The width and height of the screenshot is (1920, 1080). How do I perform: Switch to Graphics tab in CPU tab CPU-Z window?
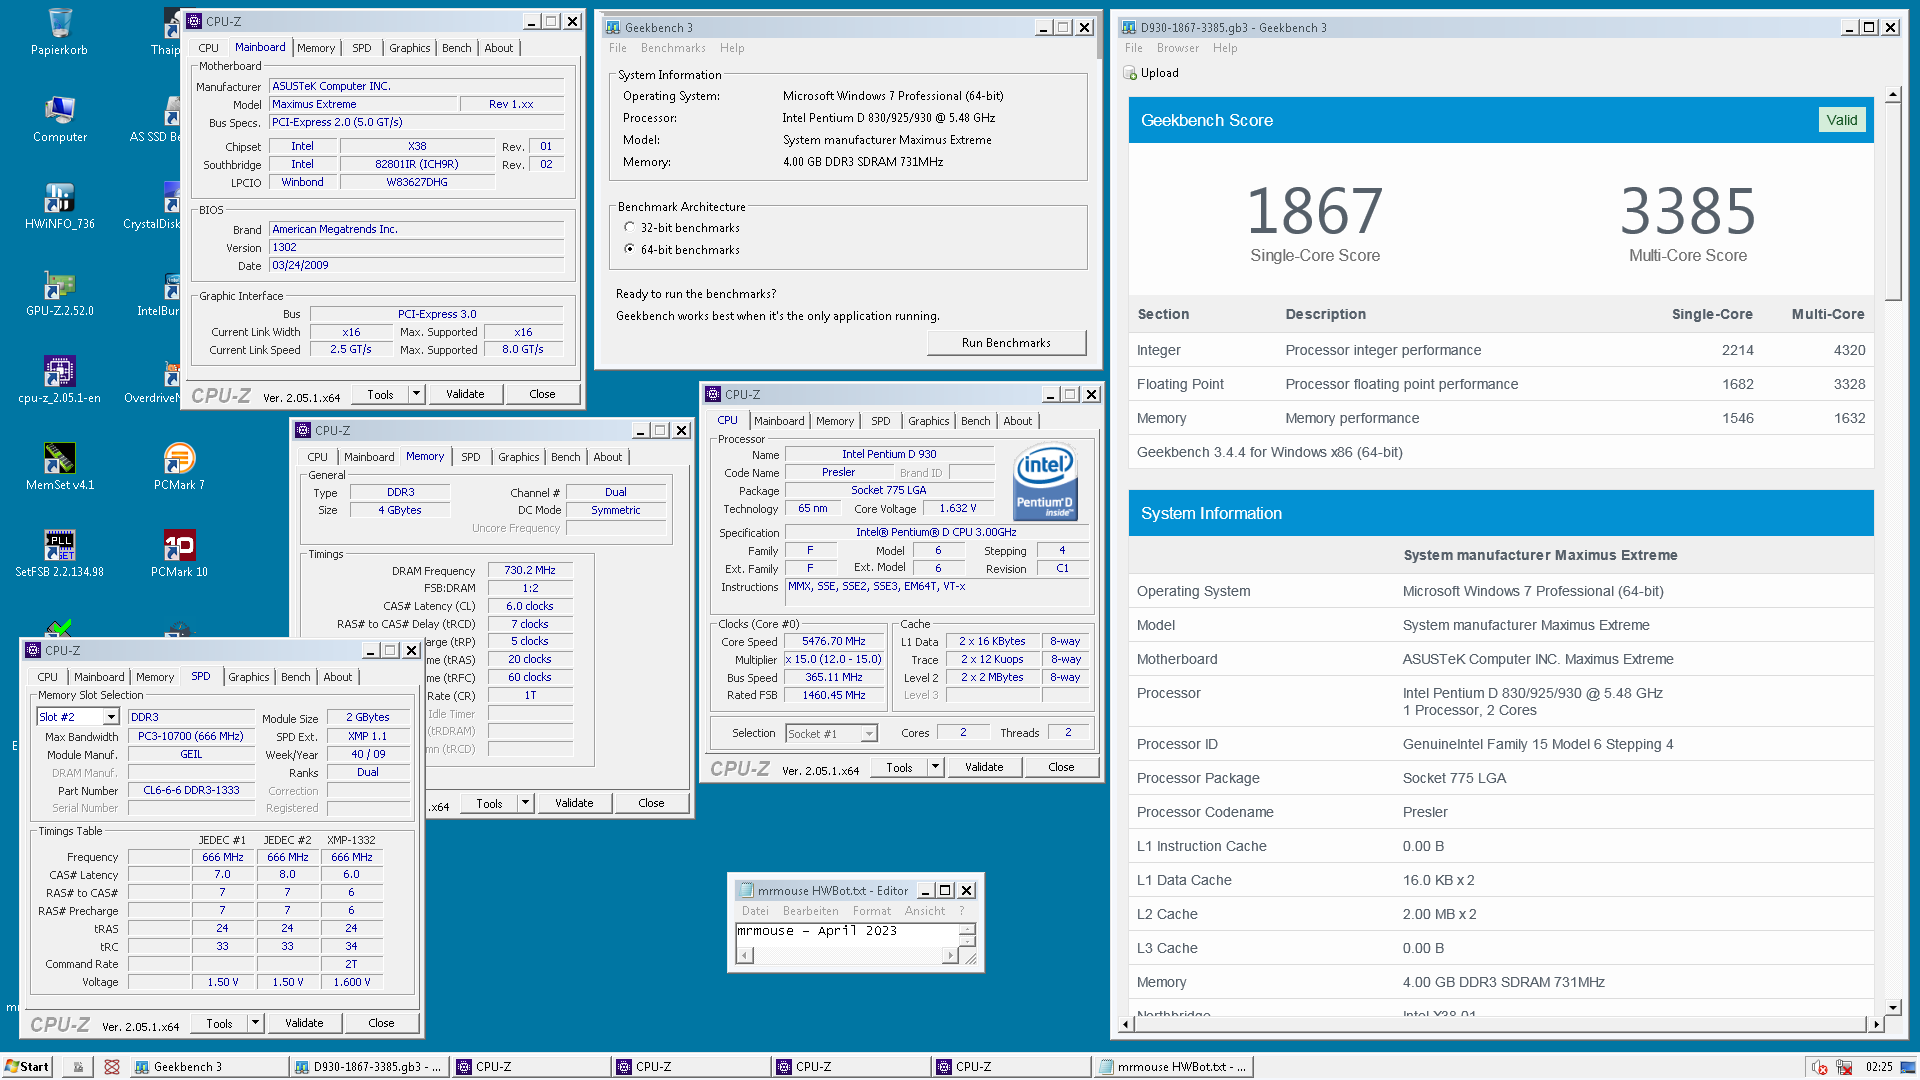pos(928,421)
